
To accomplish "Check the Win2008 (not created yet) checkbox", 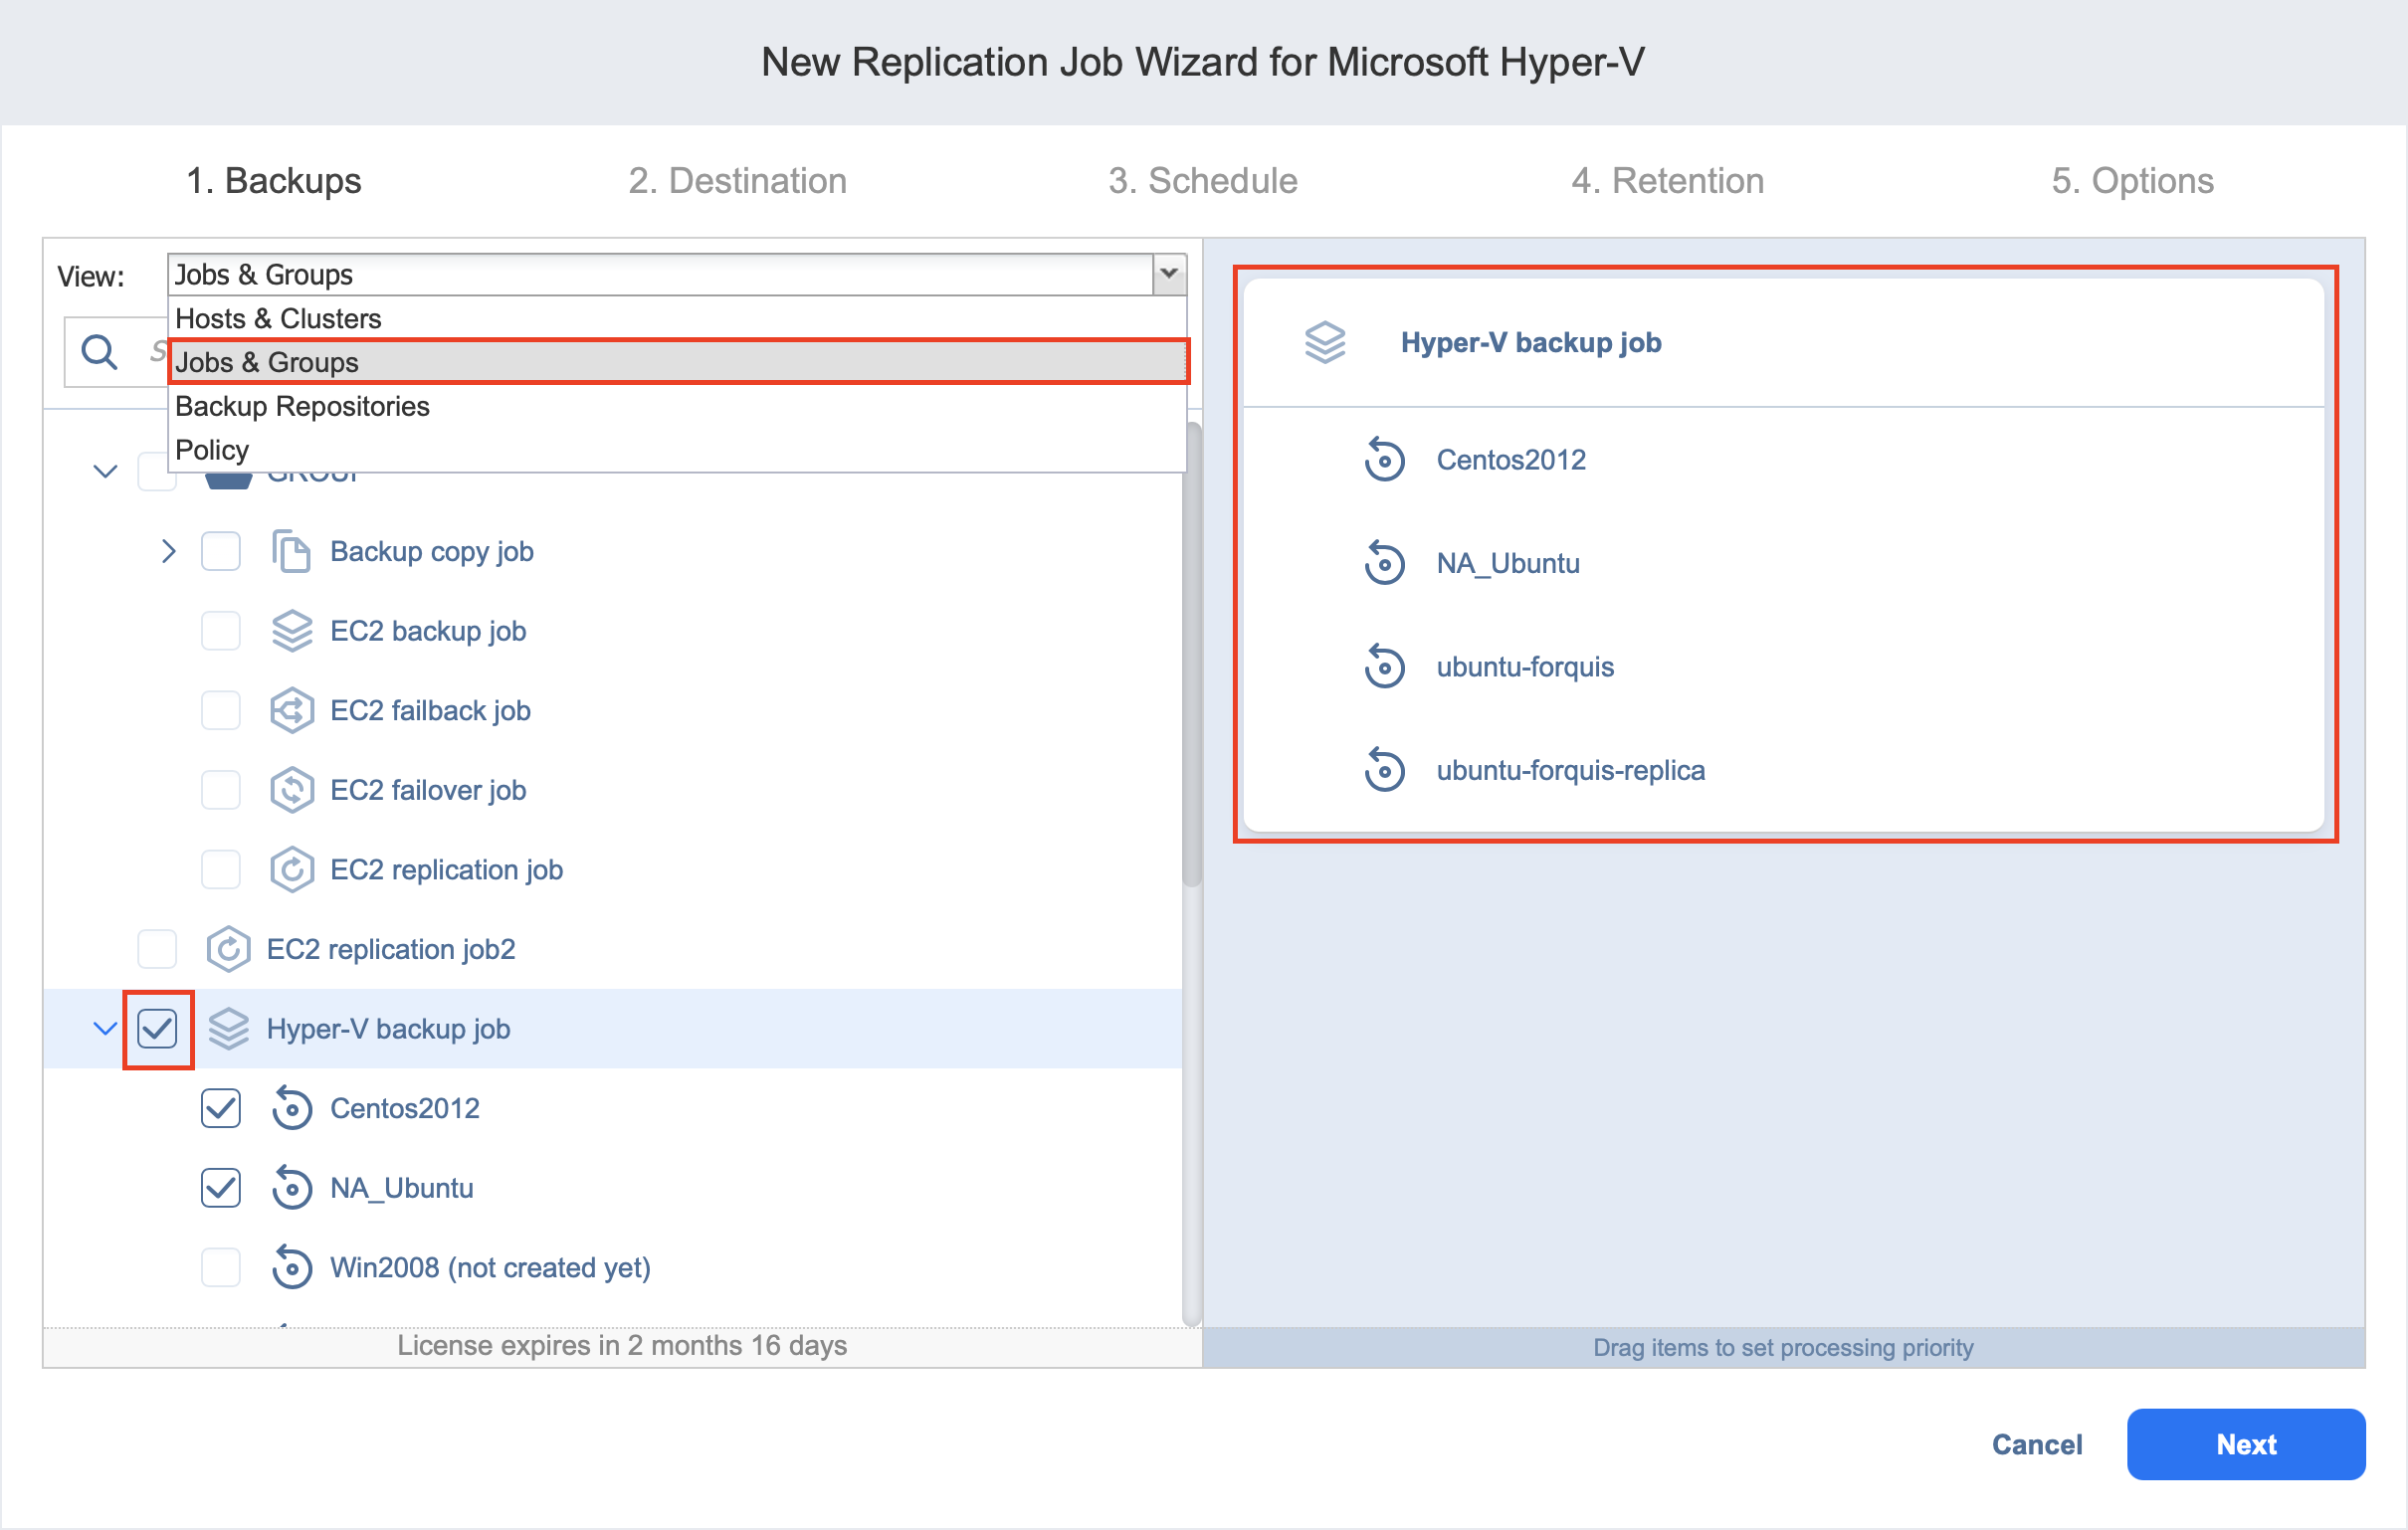I will [x=220, y=1268].
